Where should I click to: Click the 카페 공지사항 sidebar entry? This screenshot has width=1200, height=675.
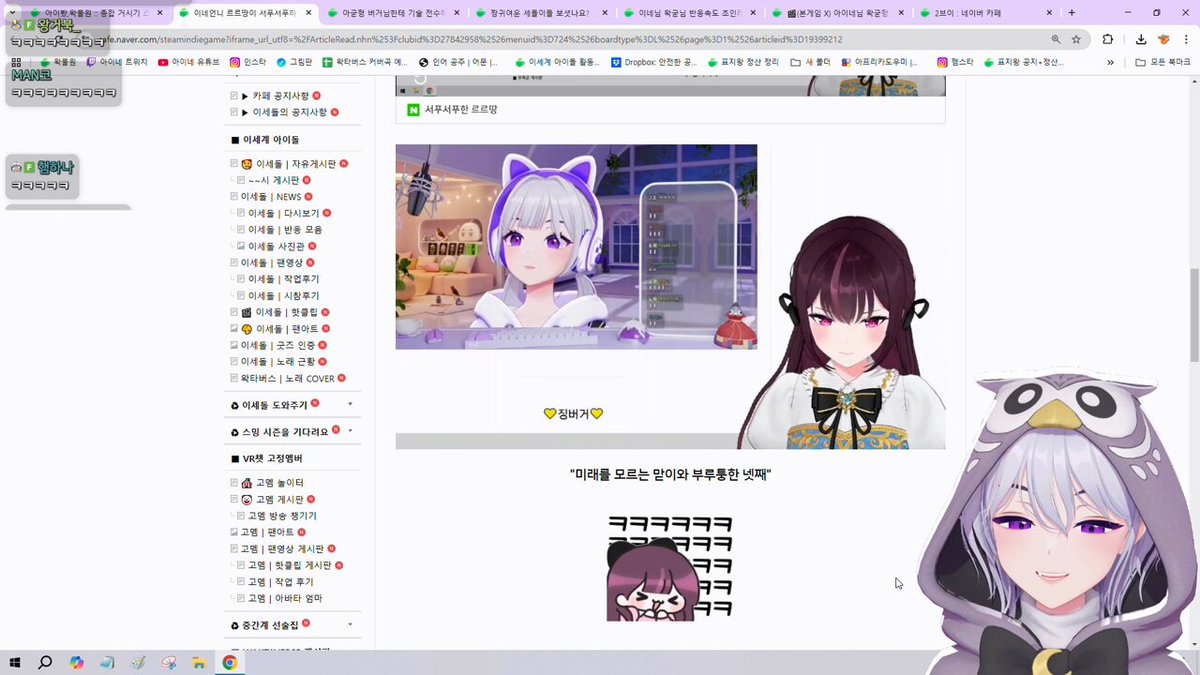pyautogui.click(x=280, y=96)
